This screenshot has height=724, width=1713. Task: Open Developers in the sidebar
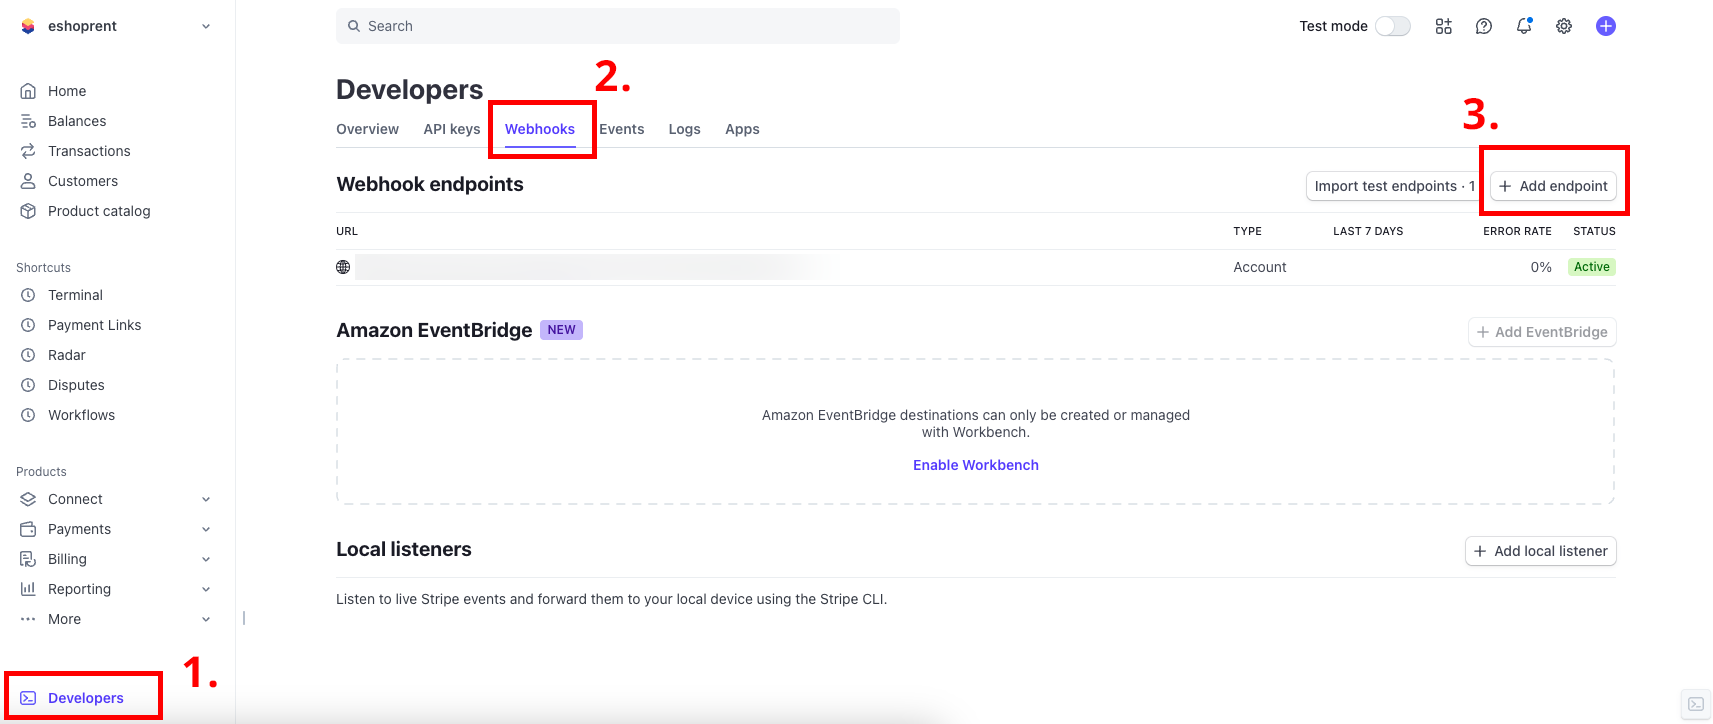pyautogui.click(x=85, y=698)
